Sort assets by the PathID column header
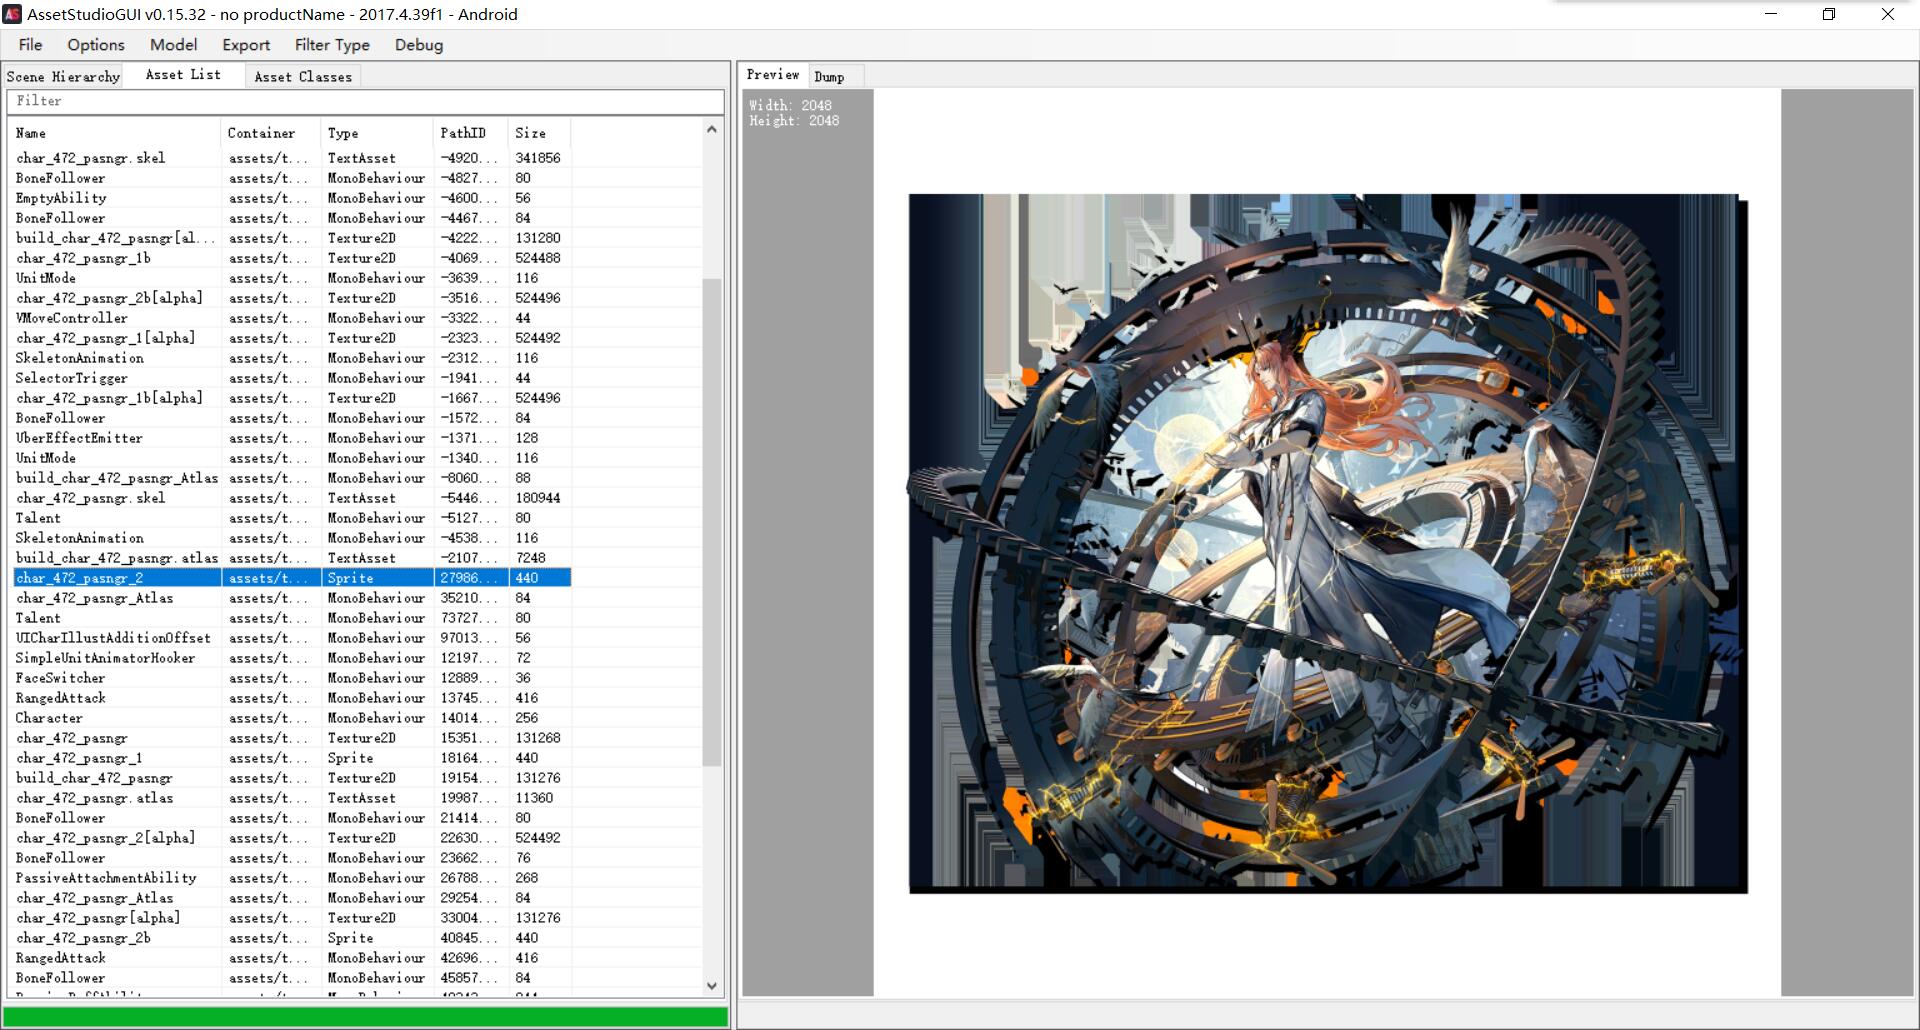This screenshot has height=1030, width=1920. (x=471, y=133)
